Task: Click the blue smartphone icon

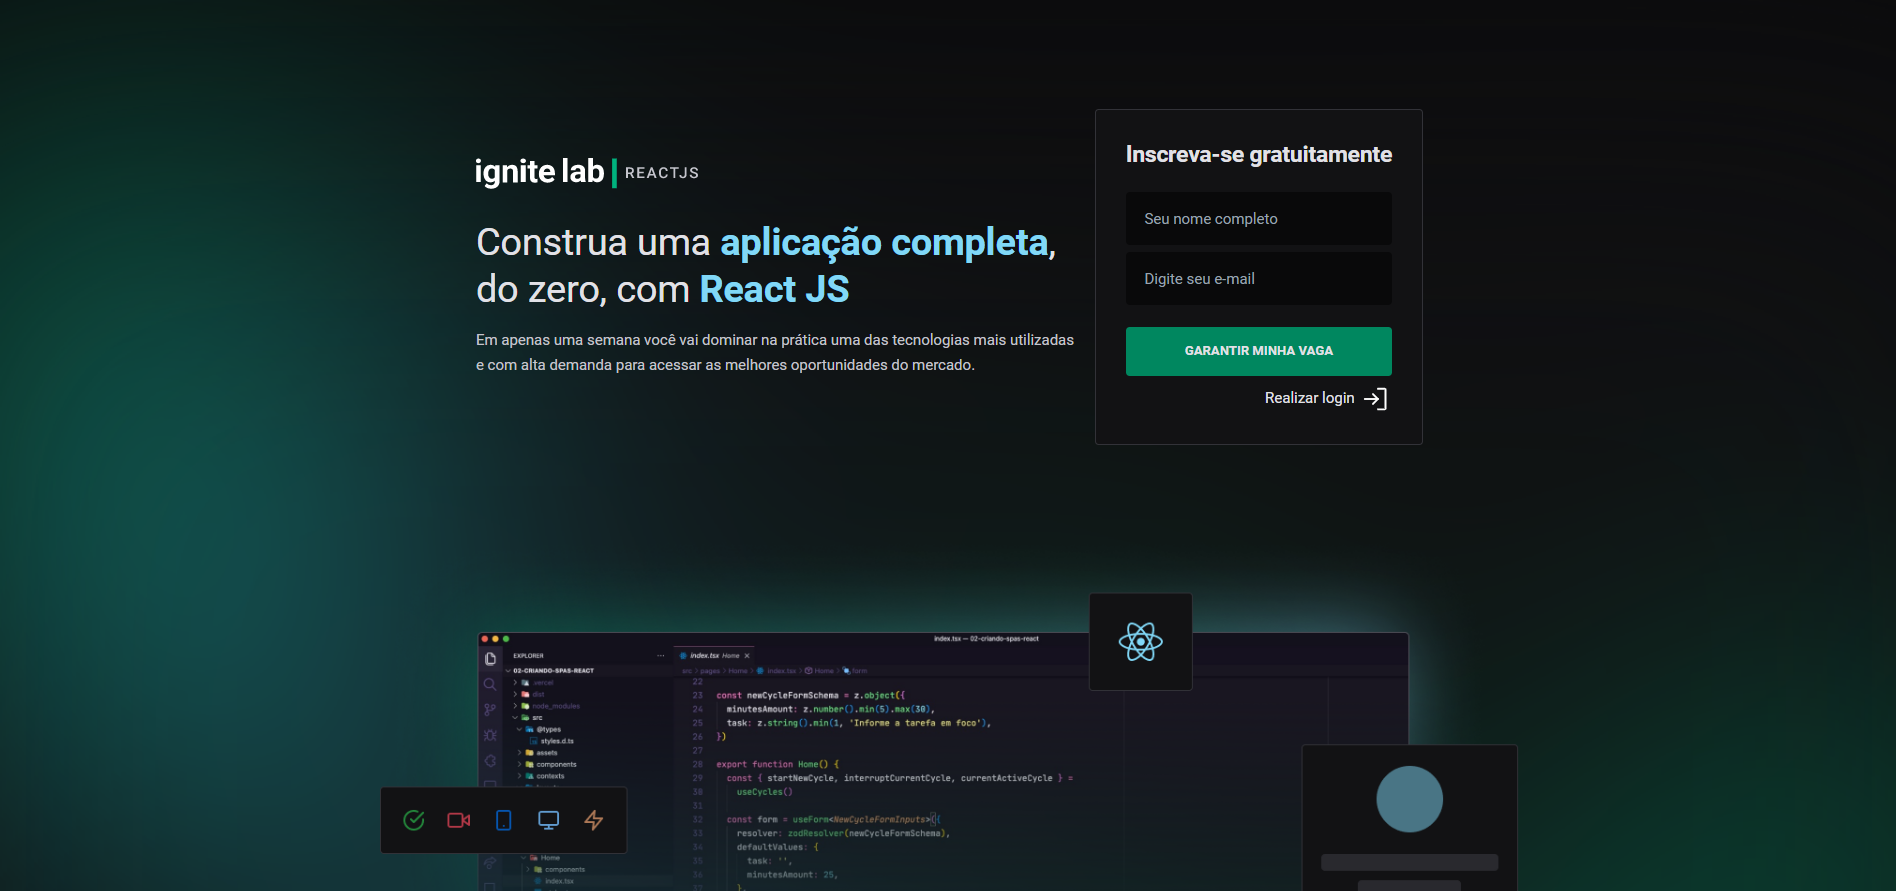Action: pyautogui.click(x=504, y=820)
